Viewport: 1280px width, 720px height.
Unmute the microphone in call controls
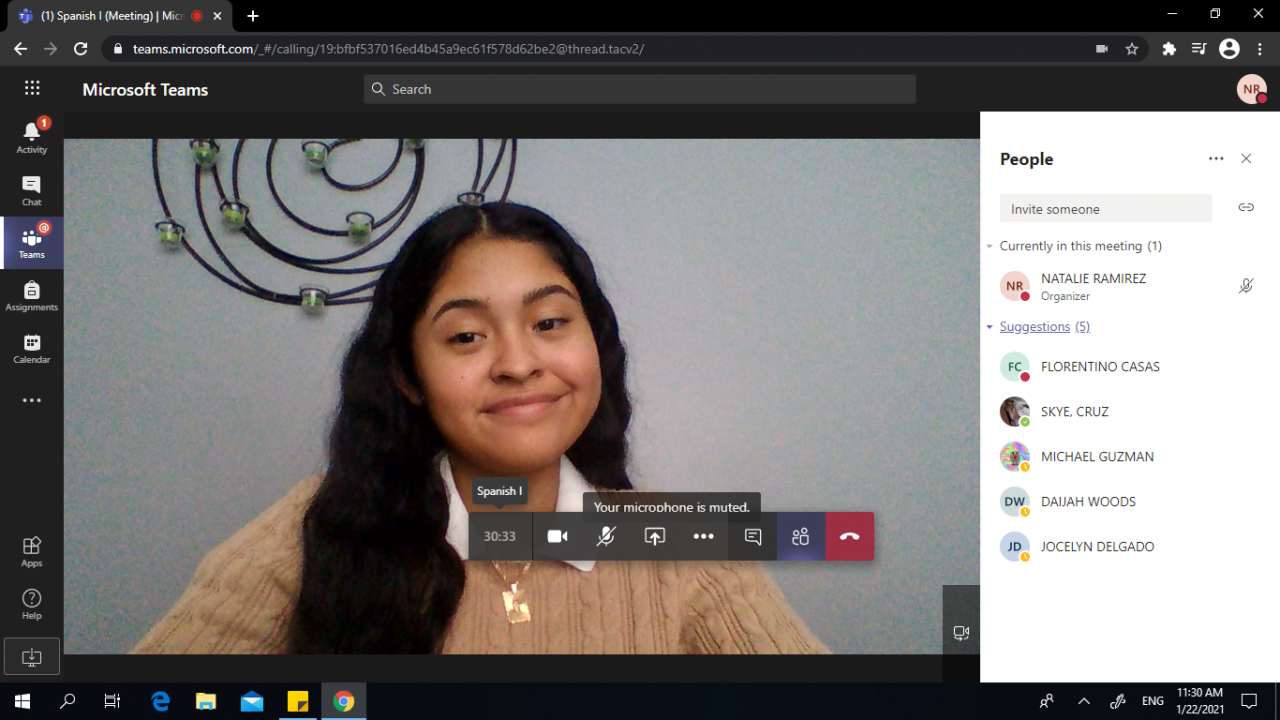[x=605, y=537]
